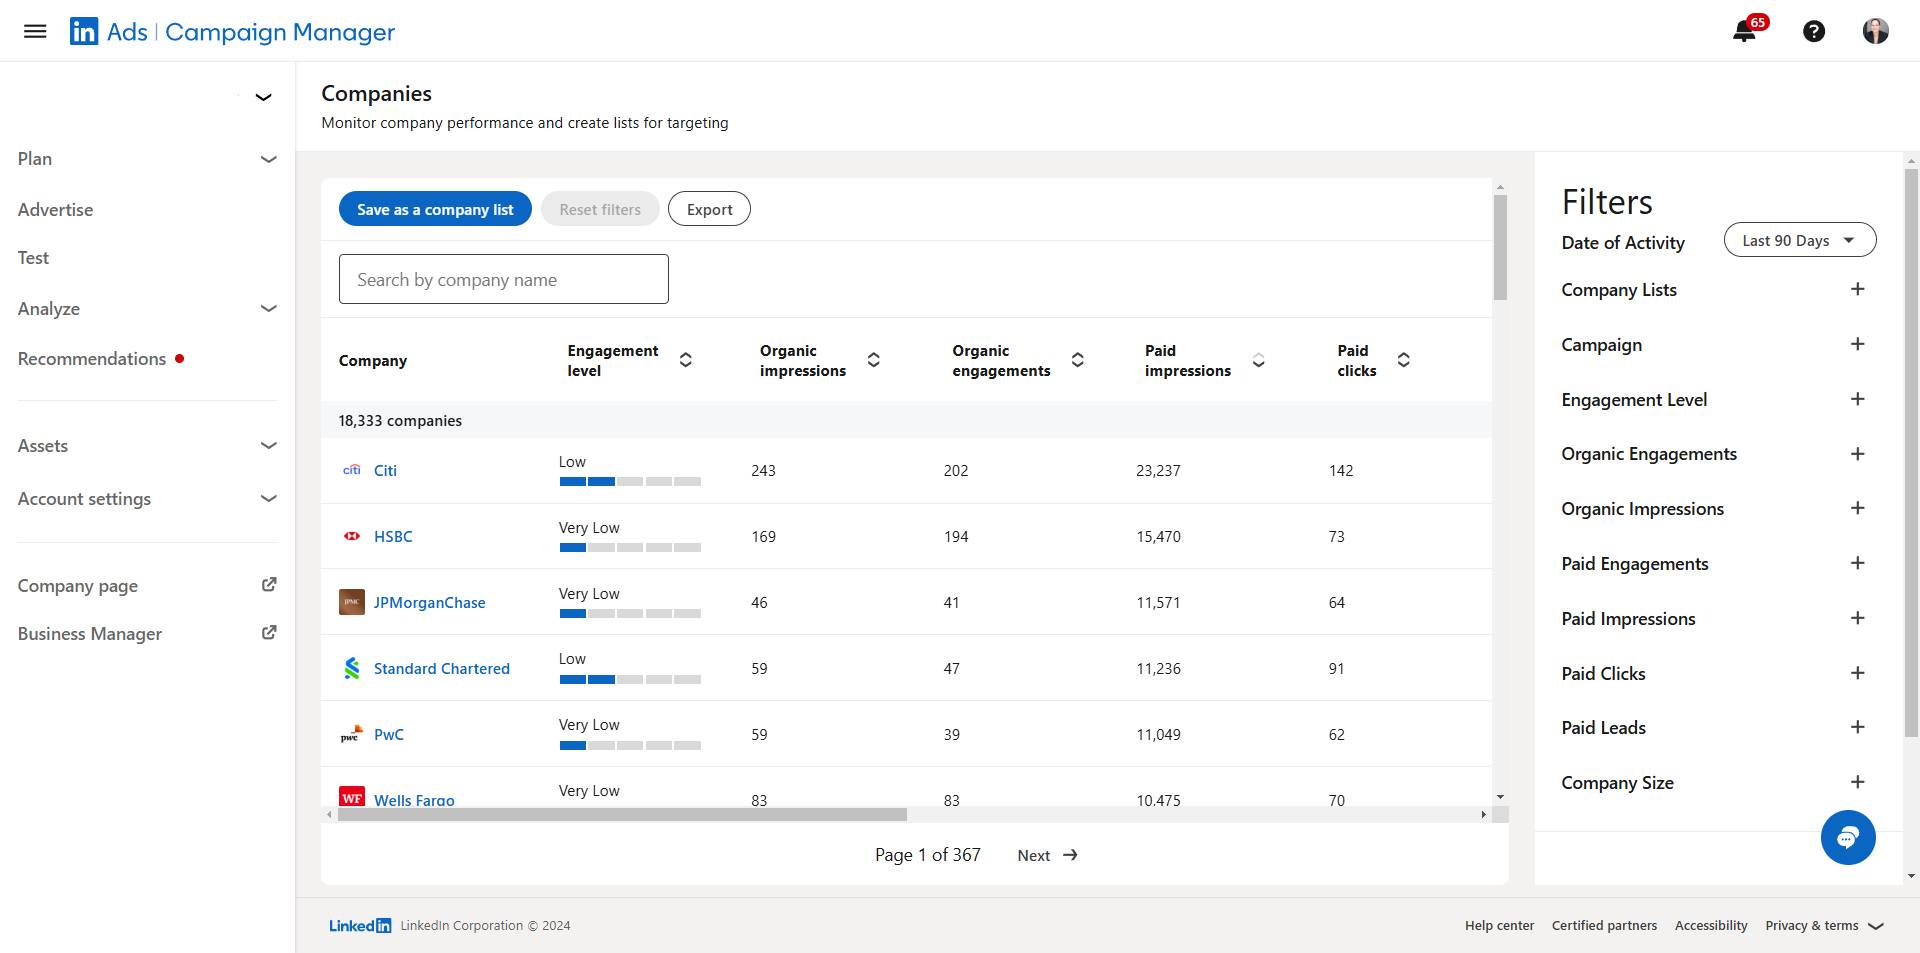
Task: Expand the Paid Impressions filter
Action: point(1857,618)
